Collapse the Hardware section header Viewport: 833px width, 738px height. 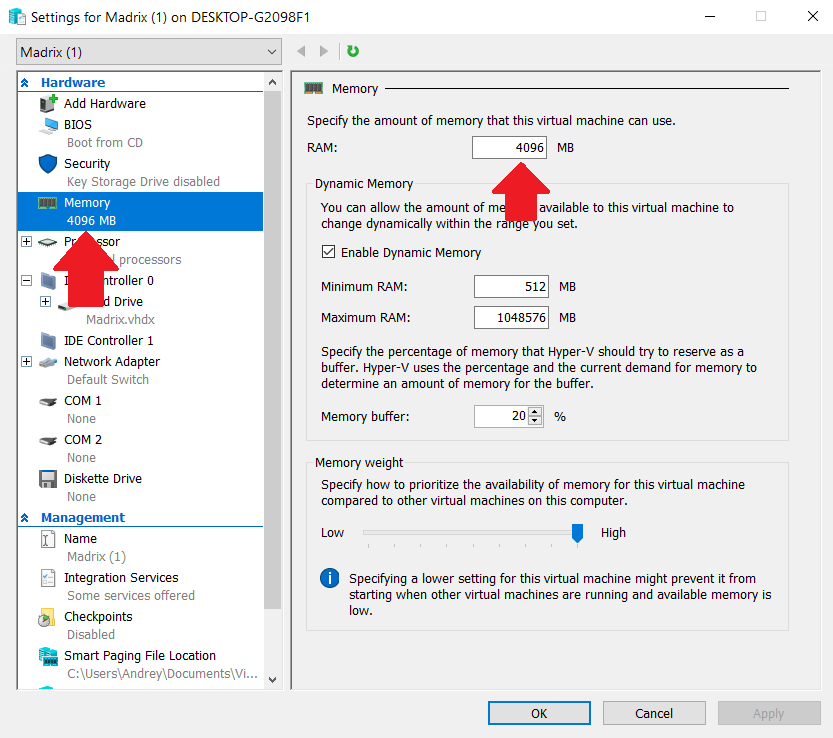pos(24,83)
